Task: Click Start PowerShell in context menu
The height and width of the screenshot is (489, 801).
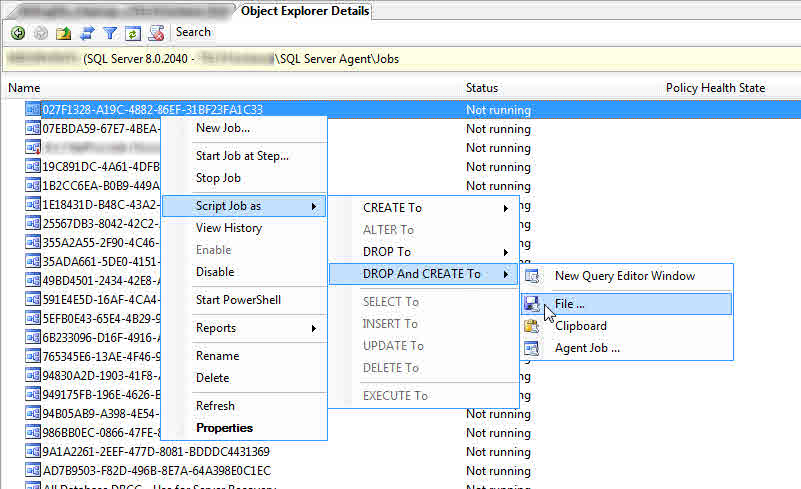Action: point(238,300)
